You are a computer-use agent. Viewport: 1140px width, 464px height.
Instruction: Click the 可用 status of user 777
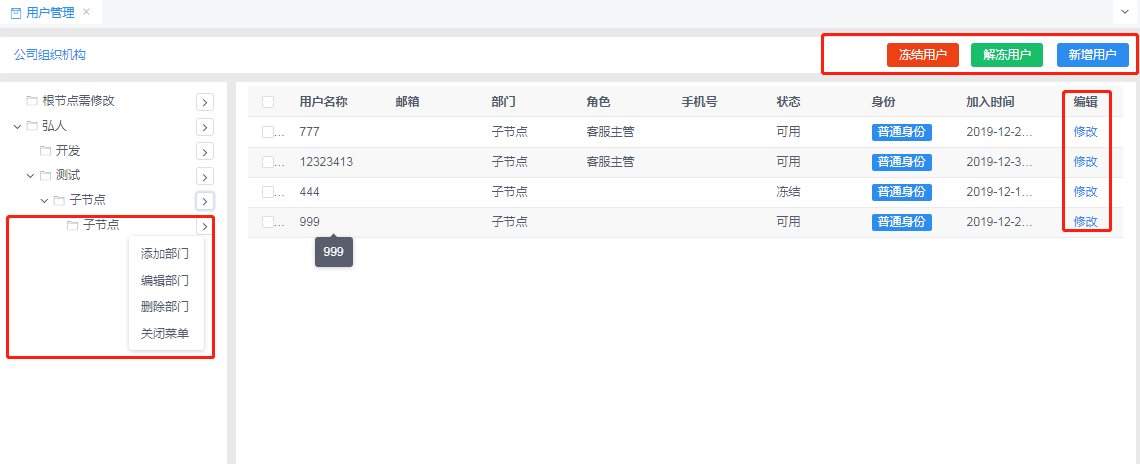[x=789, y=132]
